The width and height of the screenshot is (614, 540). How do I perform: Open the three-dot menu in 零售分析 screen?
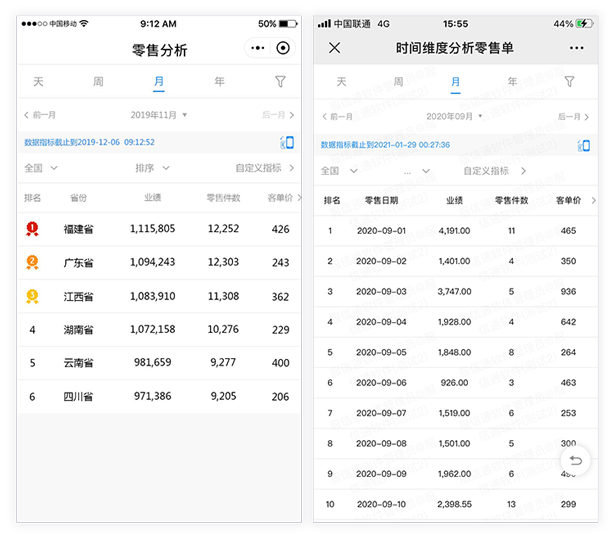258,48
